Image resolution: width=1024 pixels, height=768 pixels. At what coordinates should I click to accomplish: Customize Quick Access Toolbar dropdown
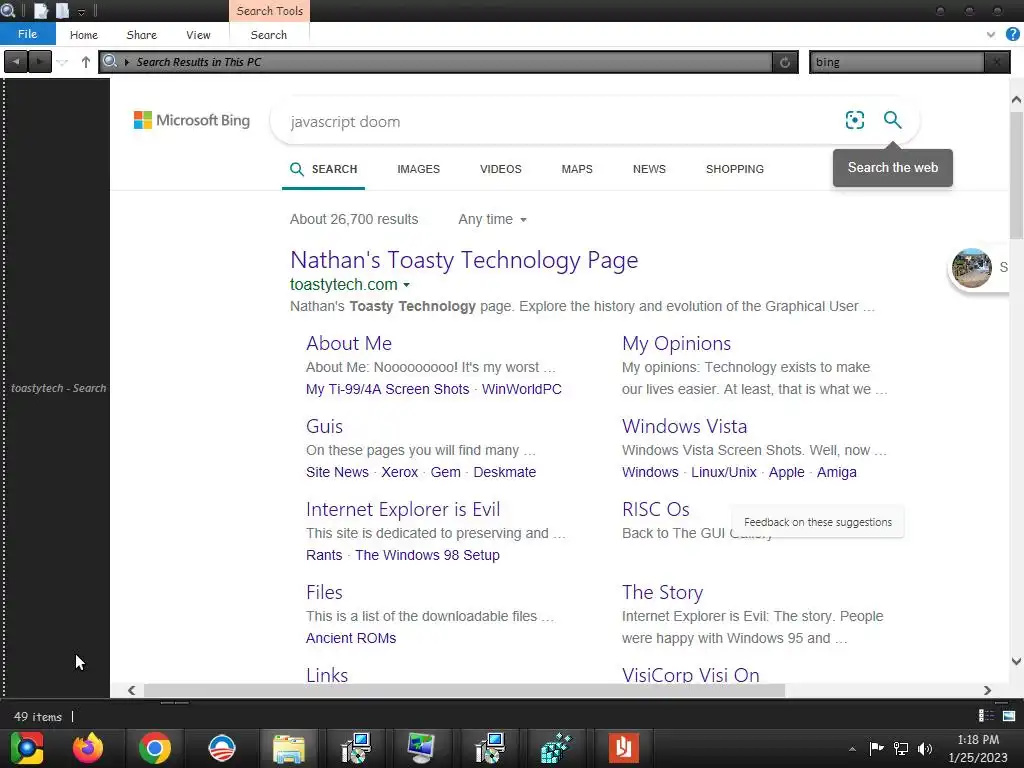(x=82, y=12)
